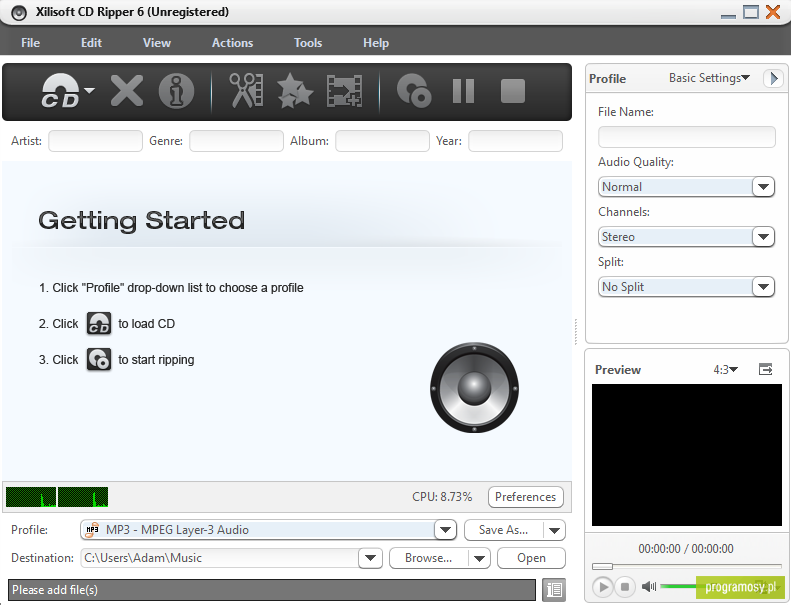Screen dimensions: 791x605
Task: Click the Effects stars toolbar icon
Action: coord(295,91)
